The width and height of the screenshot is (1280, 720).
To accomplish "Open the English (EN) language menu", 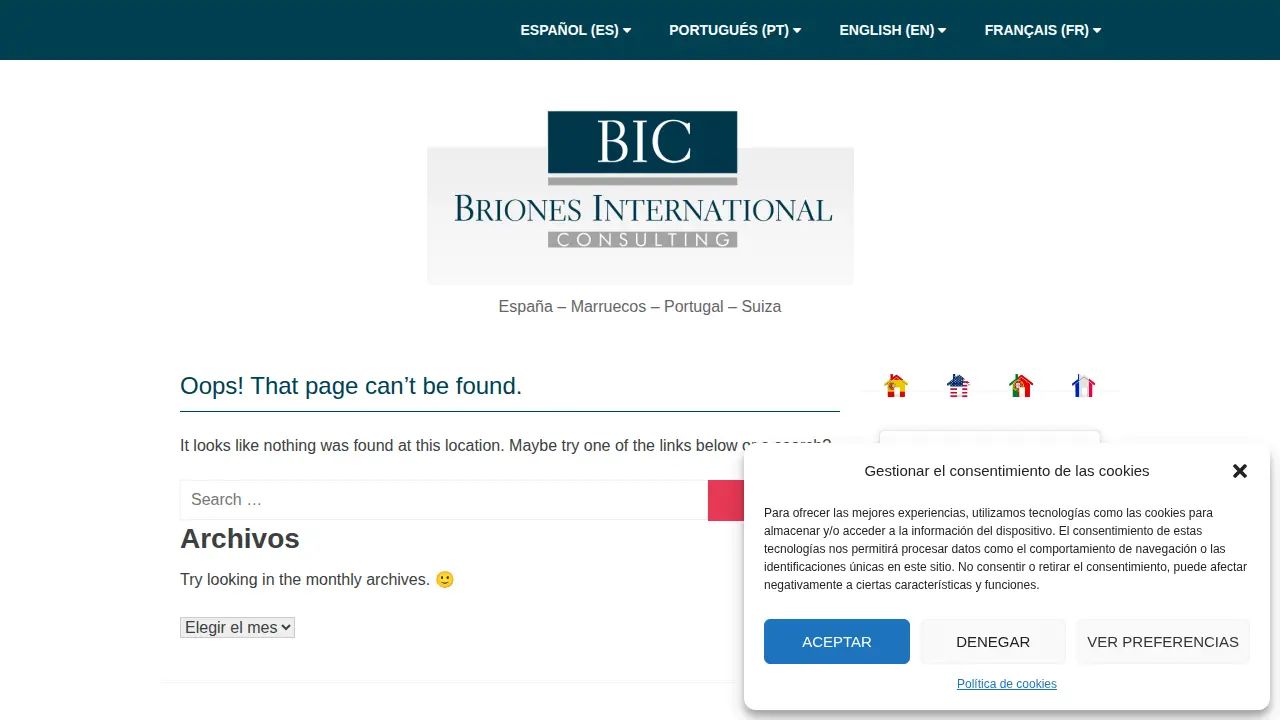I will (x=893, y=30).
